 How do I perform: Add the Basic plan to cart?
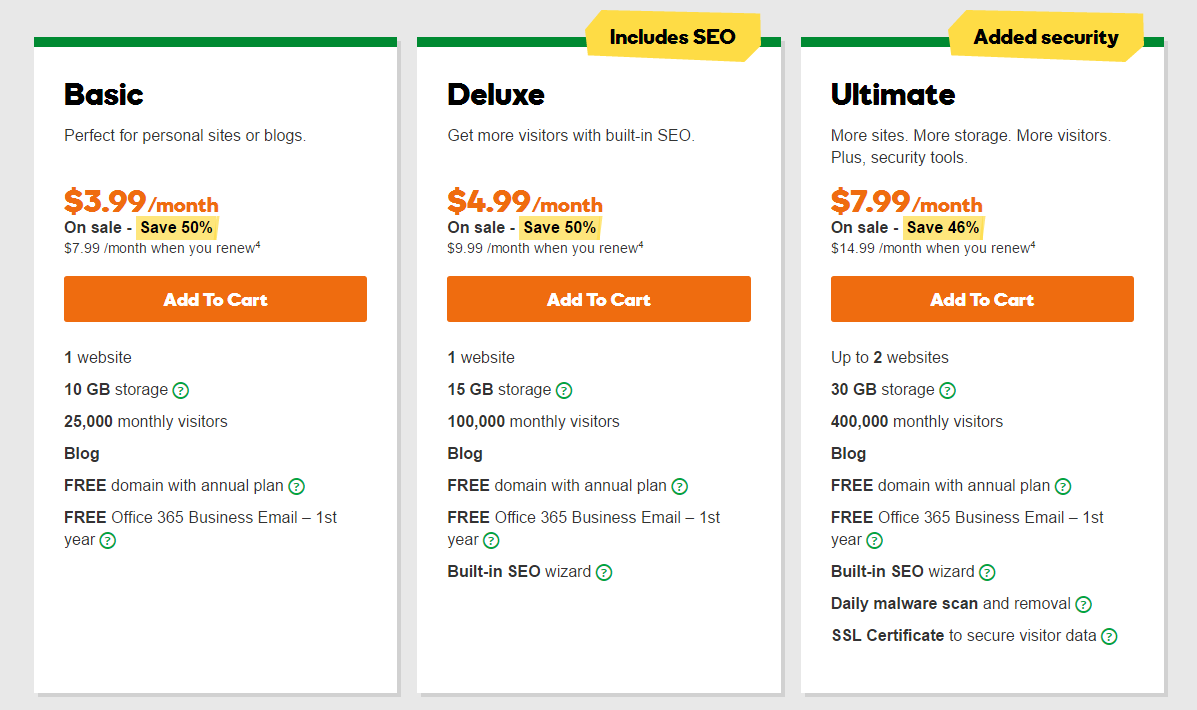pyautogui.click(x=215, y=299)
